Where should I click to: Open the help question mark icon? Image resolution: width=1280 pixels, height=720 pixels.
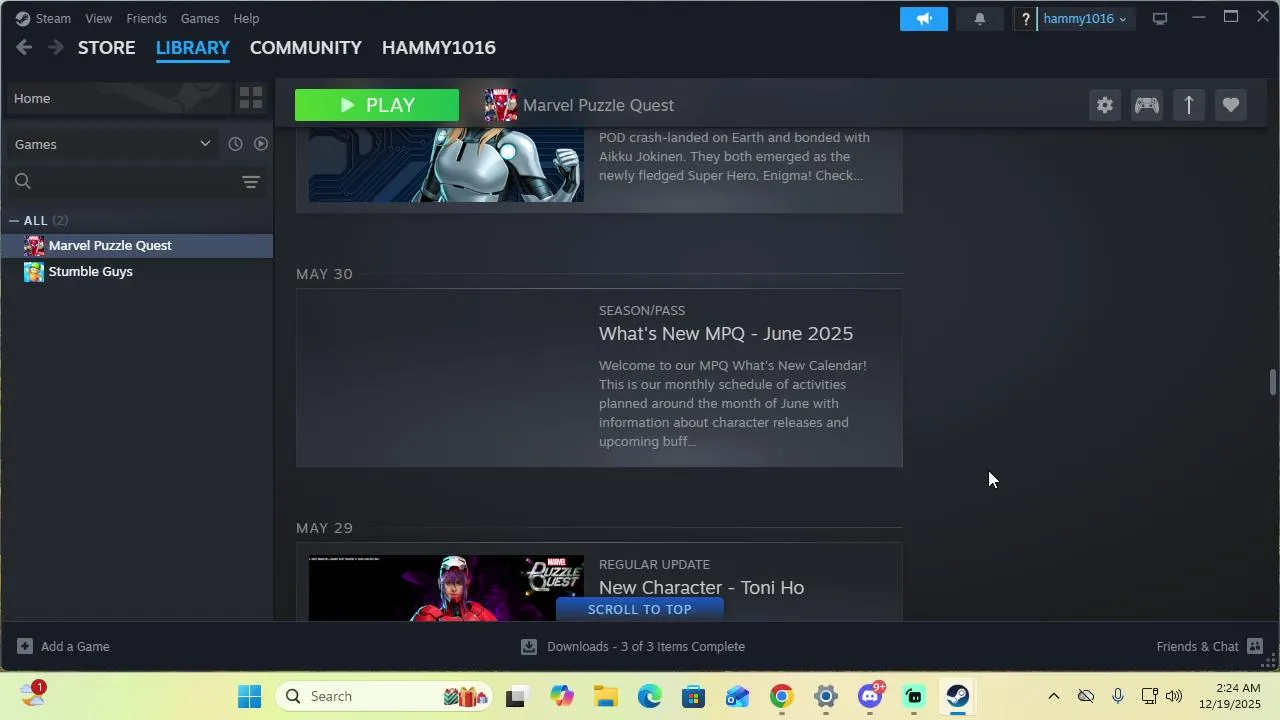(x=1025, y=19)
